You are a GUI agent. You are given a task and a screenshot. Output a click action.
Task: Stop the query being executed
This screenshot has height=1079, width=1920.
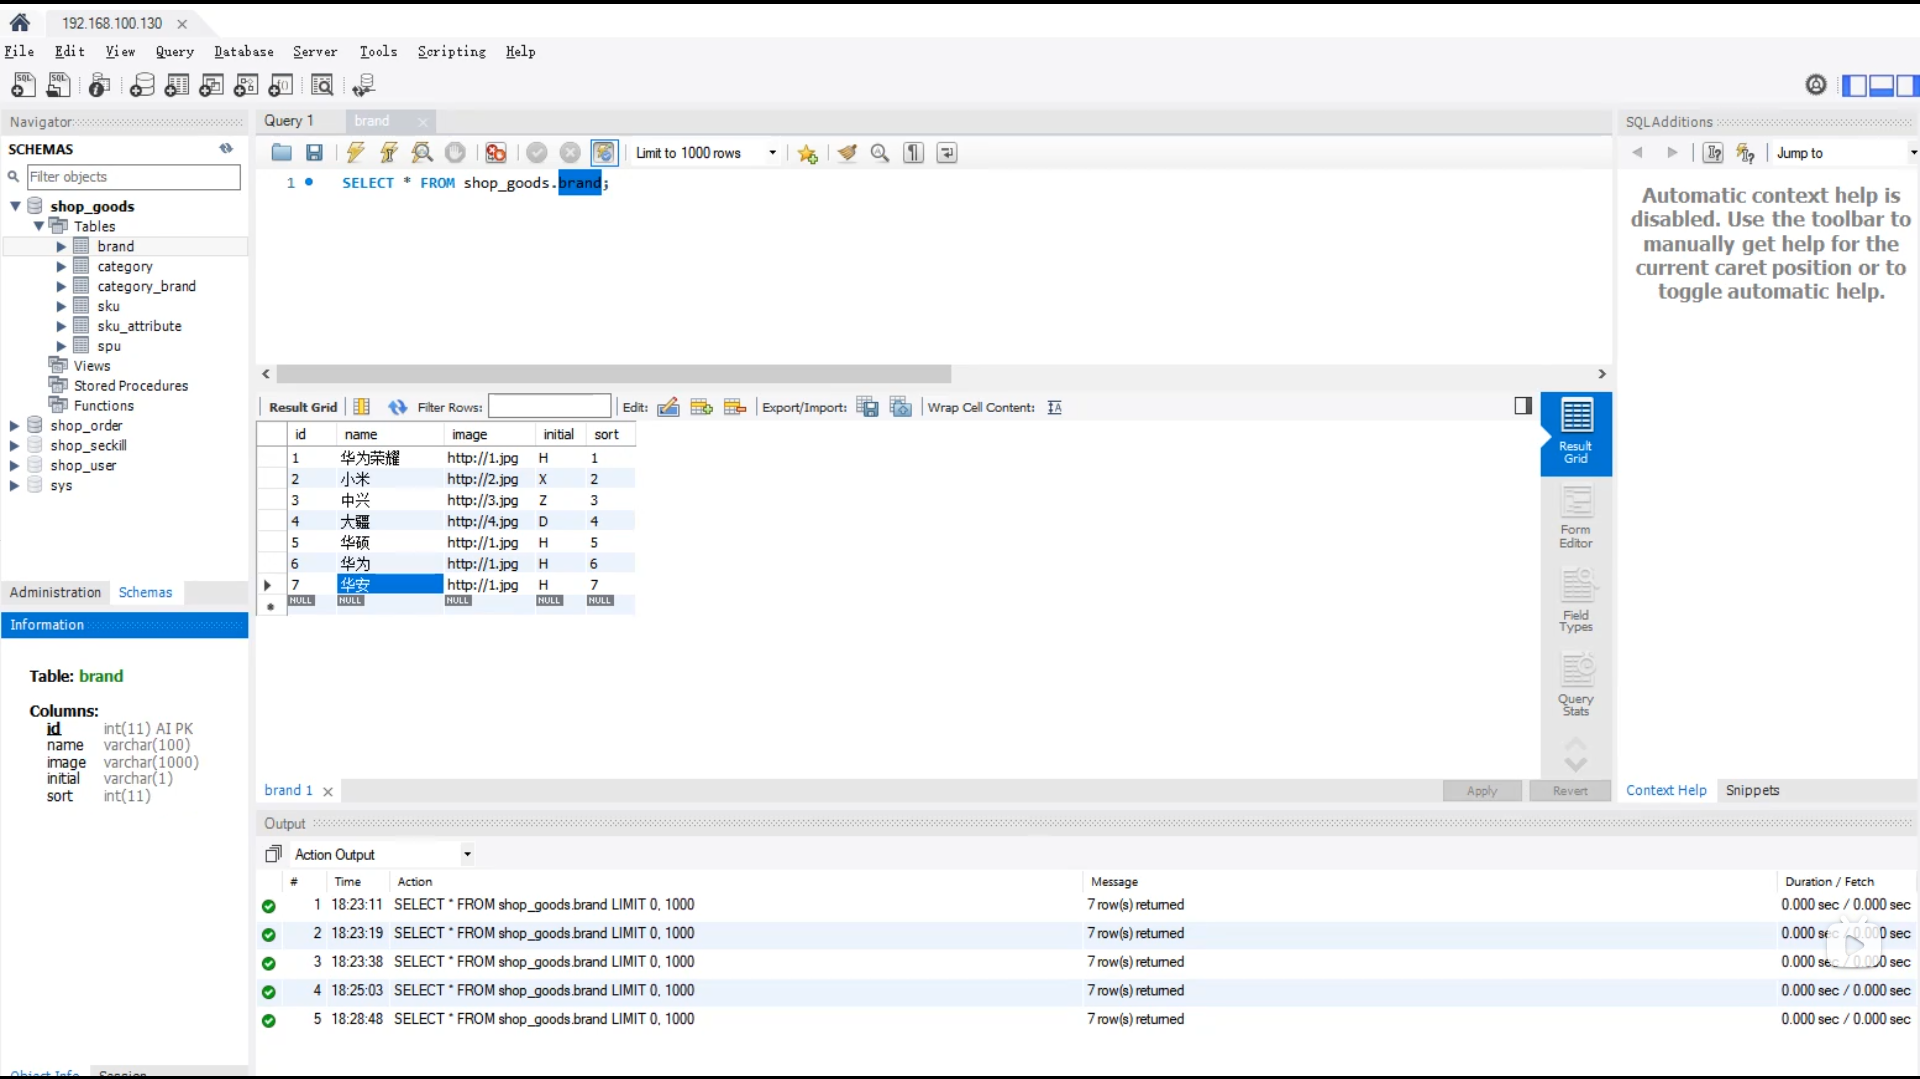coord(455,153)
